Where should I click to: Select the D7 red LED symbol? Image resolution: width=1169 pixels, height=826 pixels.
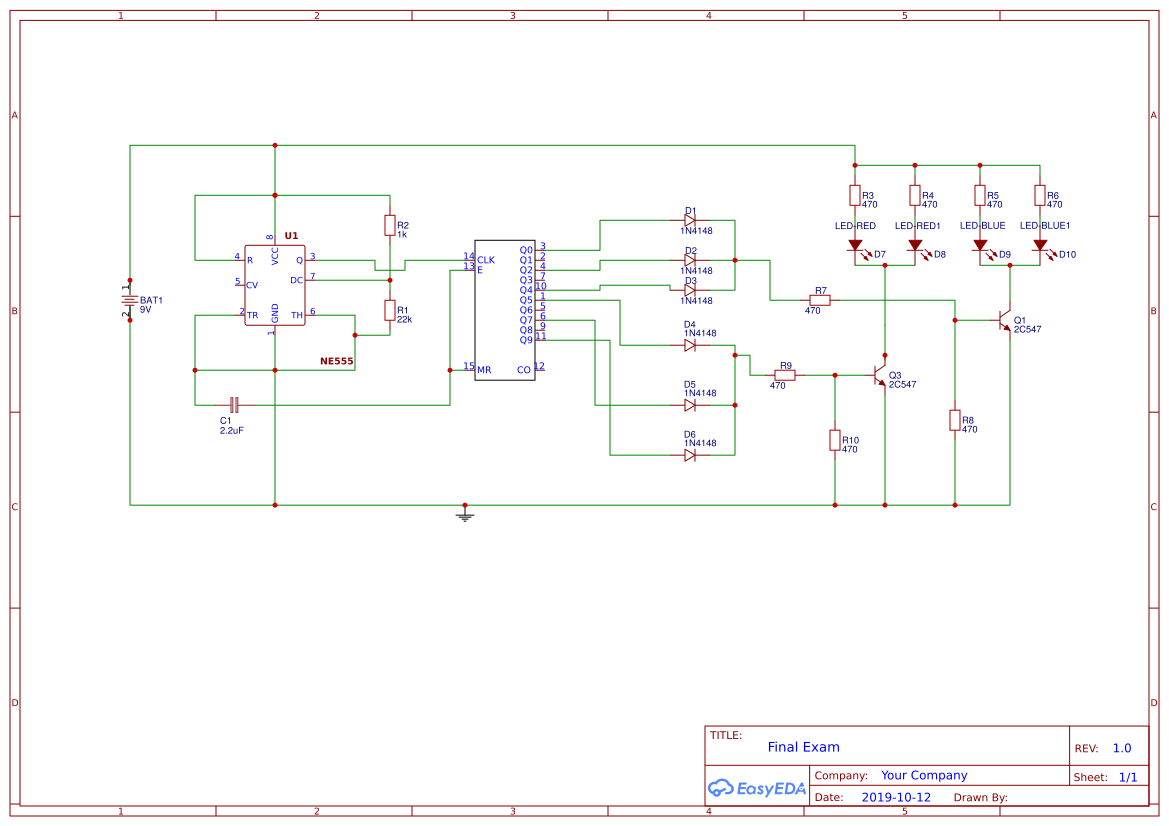855,245
